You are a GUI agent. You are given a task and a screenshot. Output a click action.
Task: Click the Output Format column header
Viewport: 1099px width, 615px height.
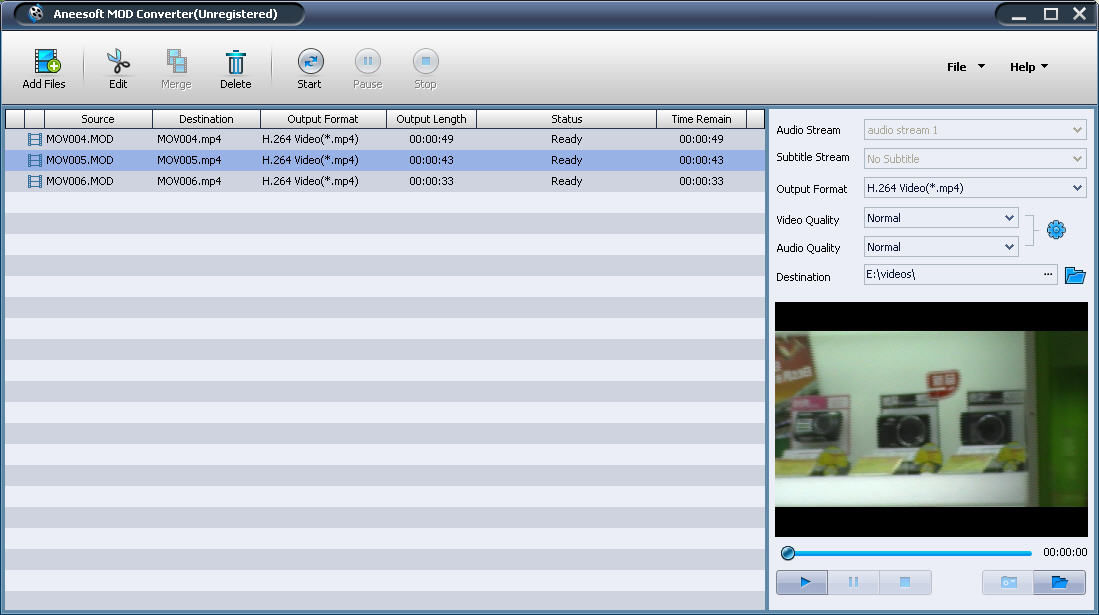tap(322, 119)
